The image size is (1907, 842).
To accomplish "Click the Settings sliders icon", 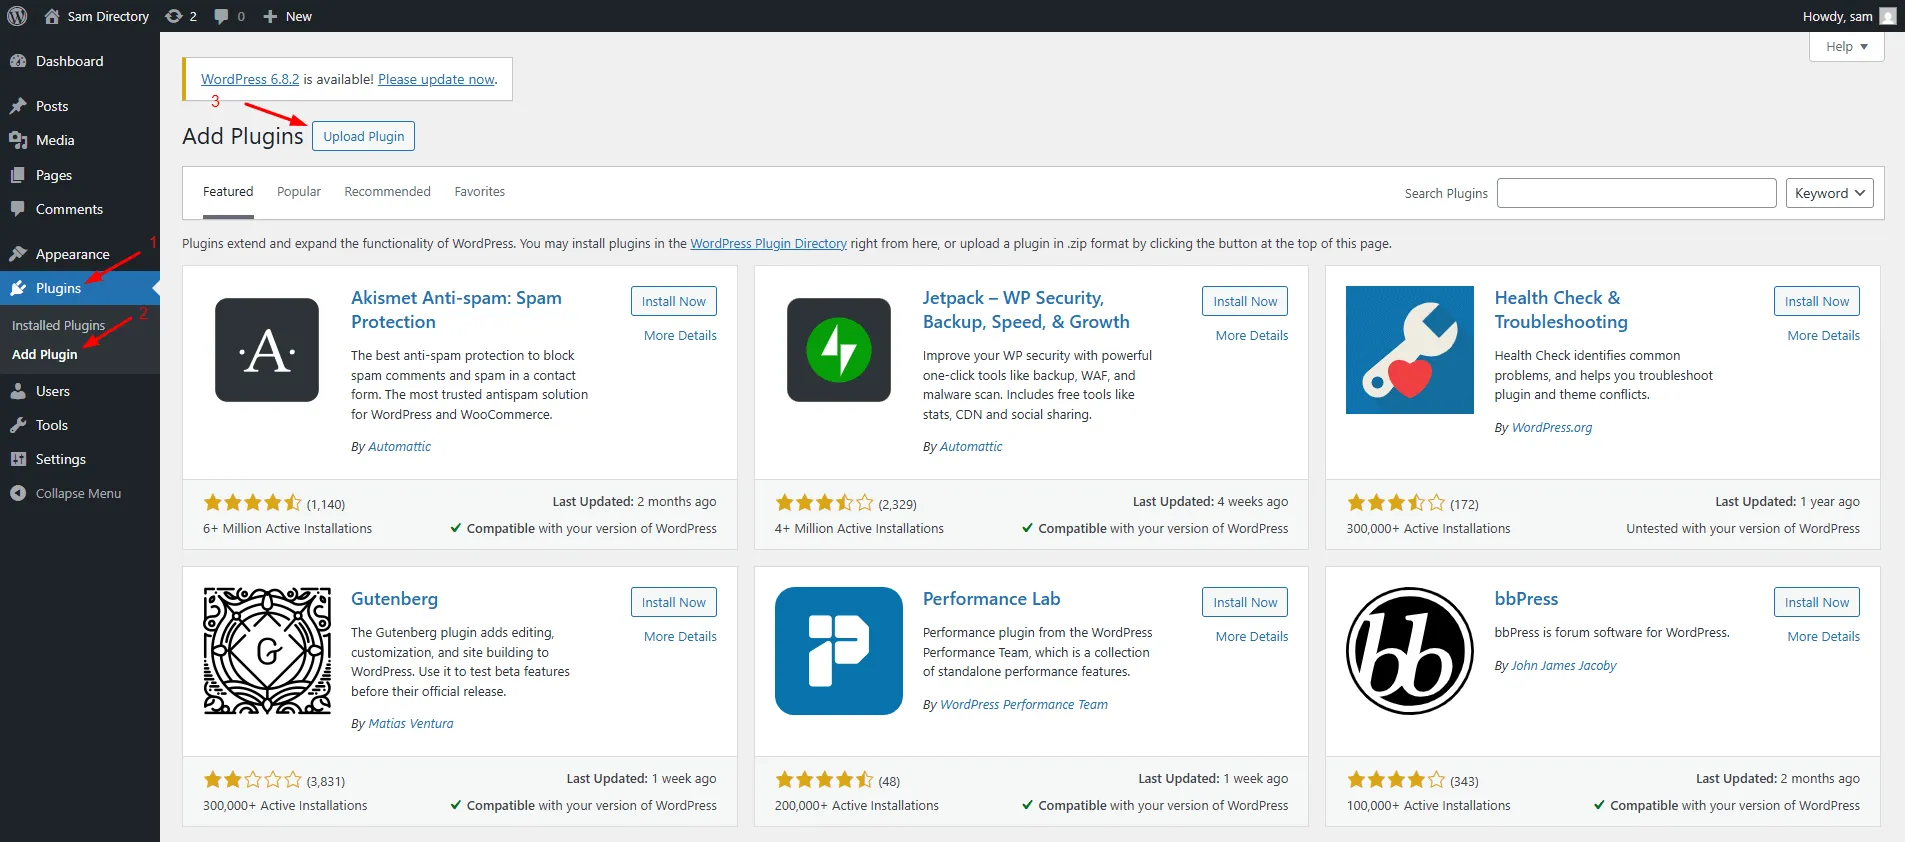I will coord(18,459).
